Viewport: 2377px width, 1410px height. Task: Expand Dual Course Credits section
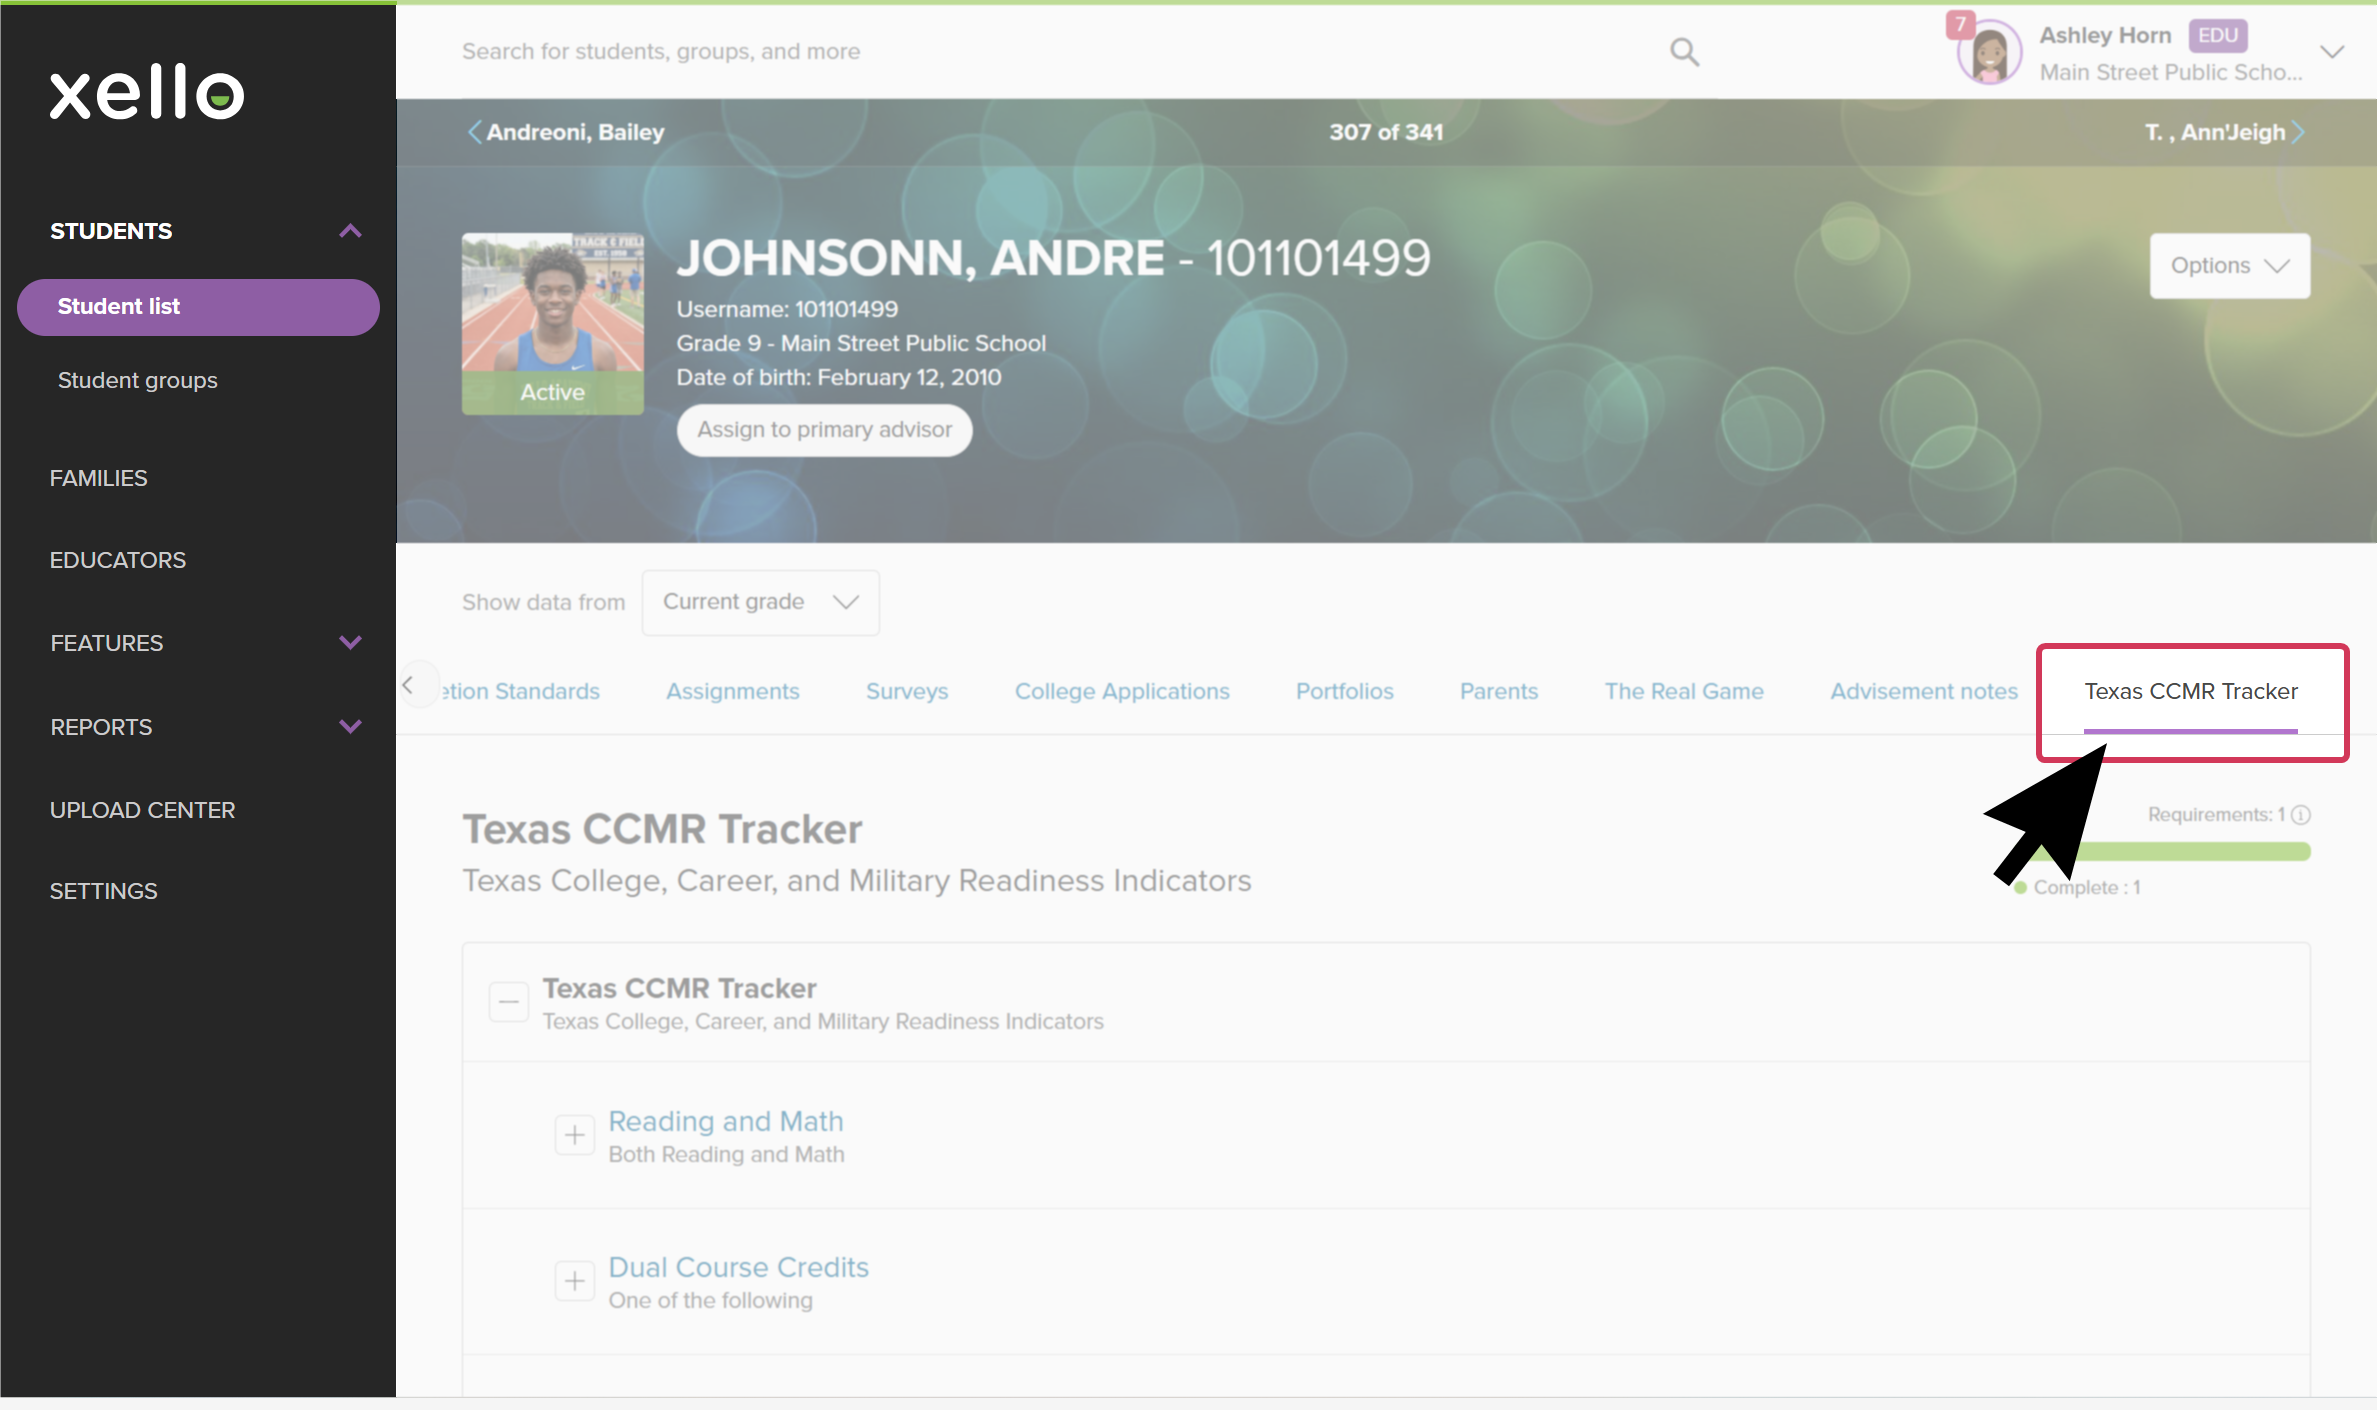(x=575, y=1281)
